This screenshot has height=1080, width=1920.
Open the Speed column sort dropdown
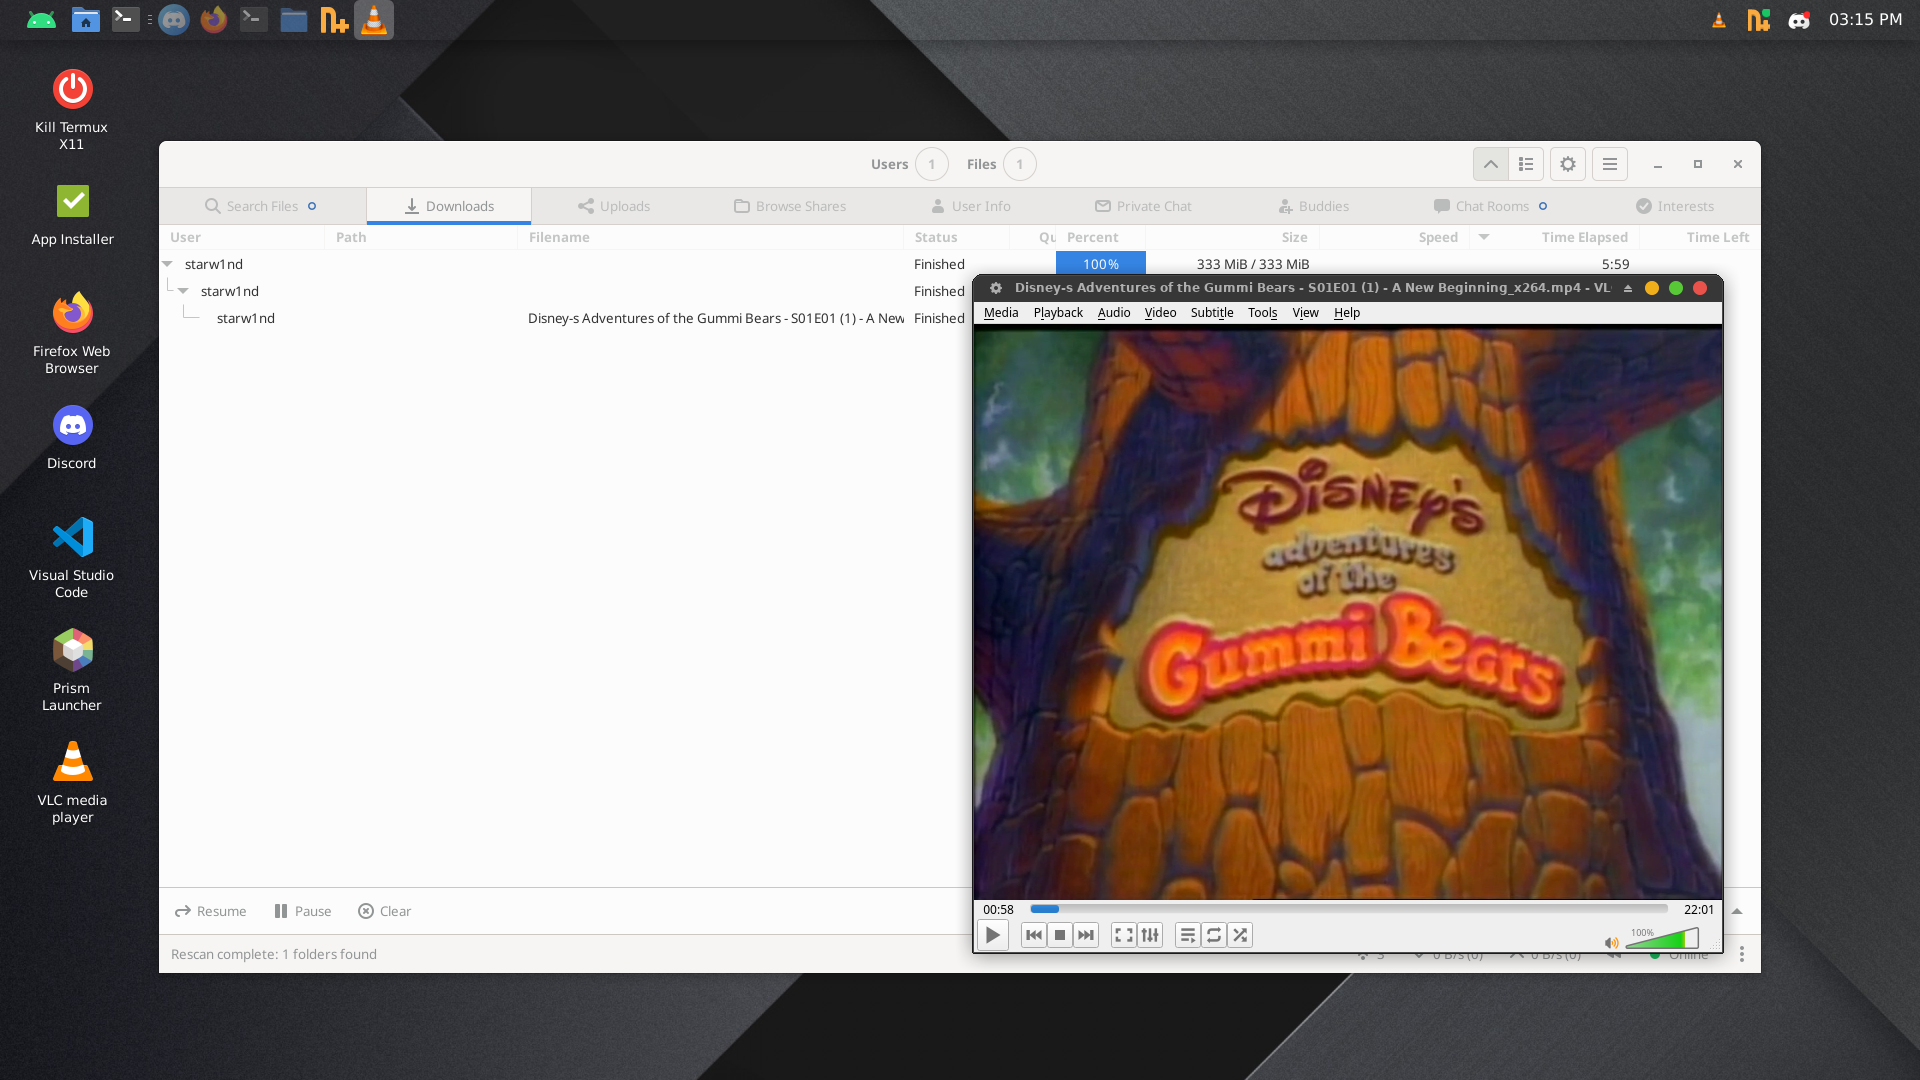click(1483, 237)
